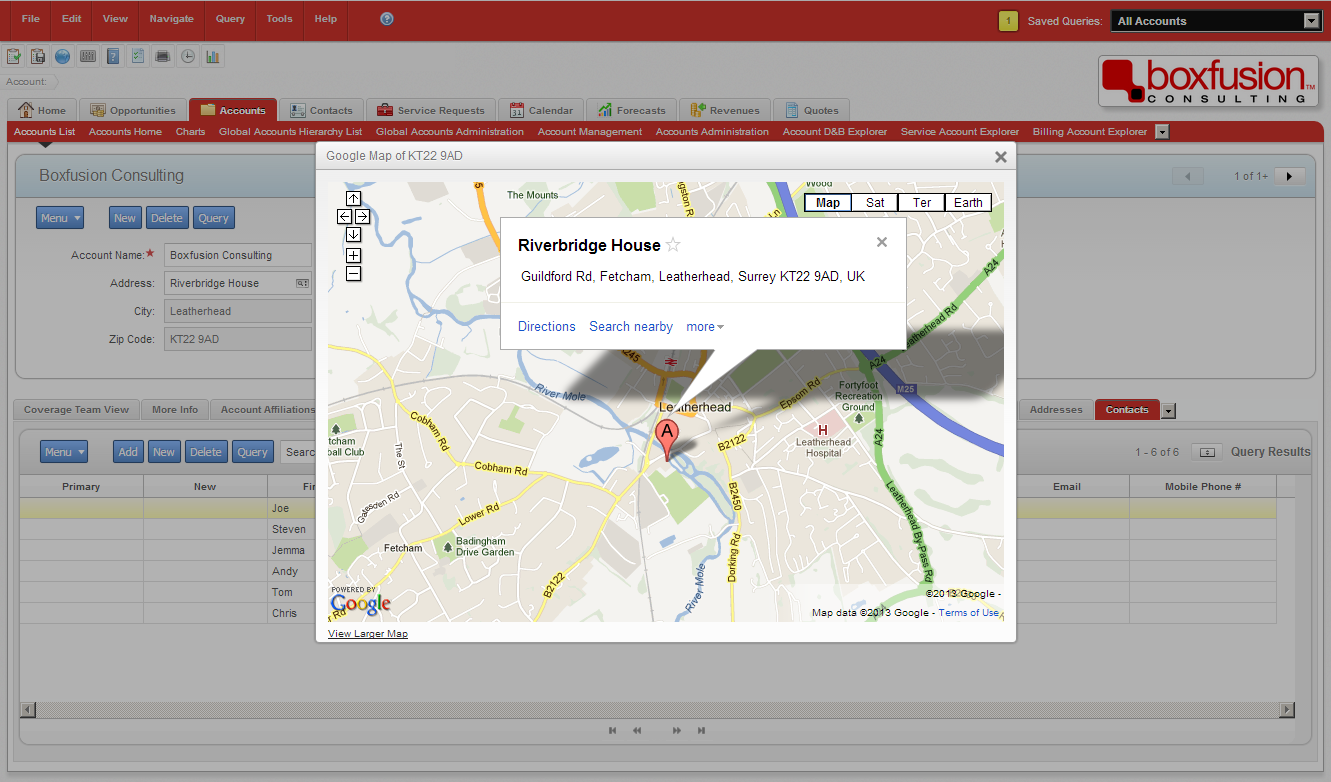Screen dimensions: 1331x782
Task: Click the contacts list horizontal scrollbar
Action: click(658, 709)
